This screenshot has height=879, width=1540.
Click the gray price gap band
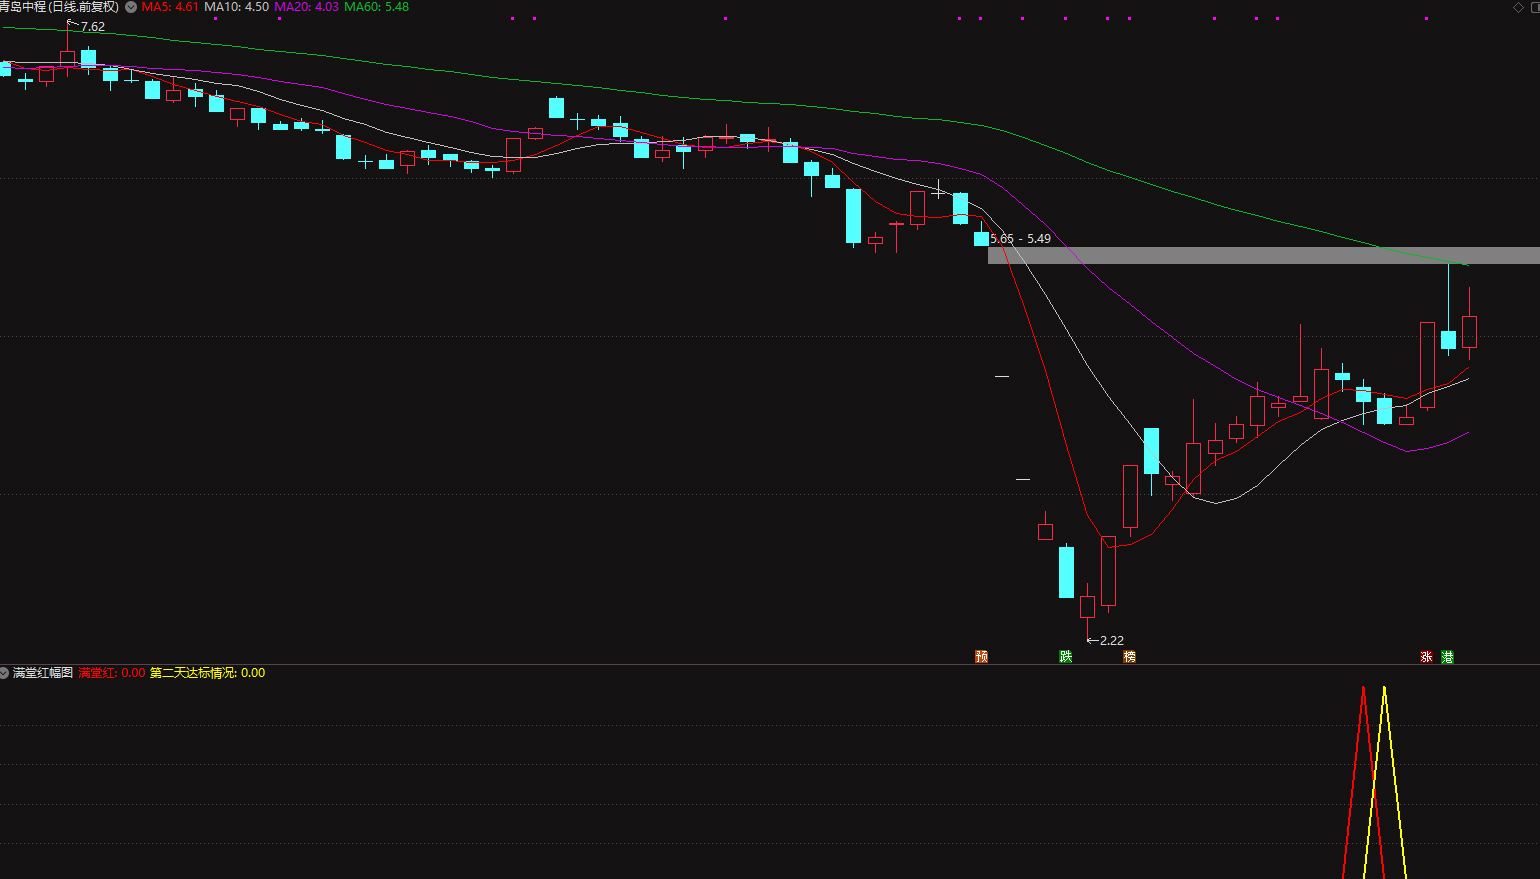click(x=1264, y=255)
